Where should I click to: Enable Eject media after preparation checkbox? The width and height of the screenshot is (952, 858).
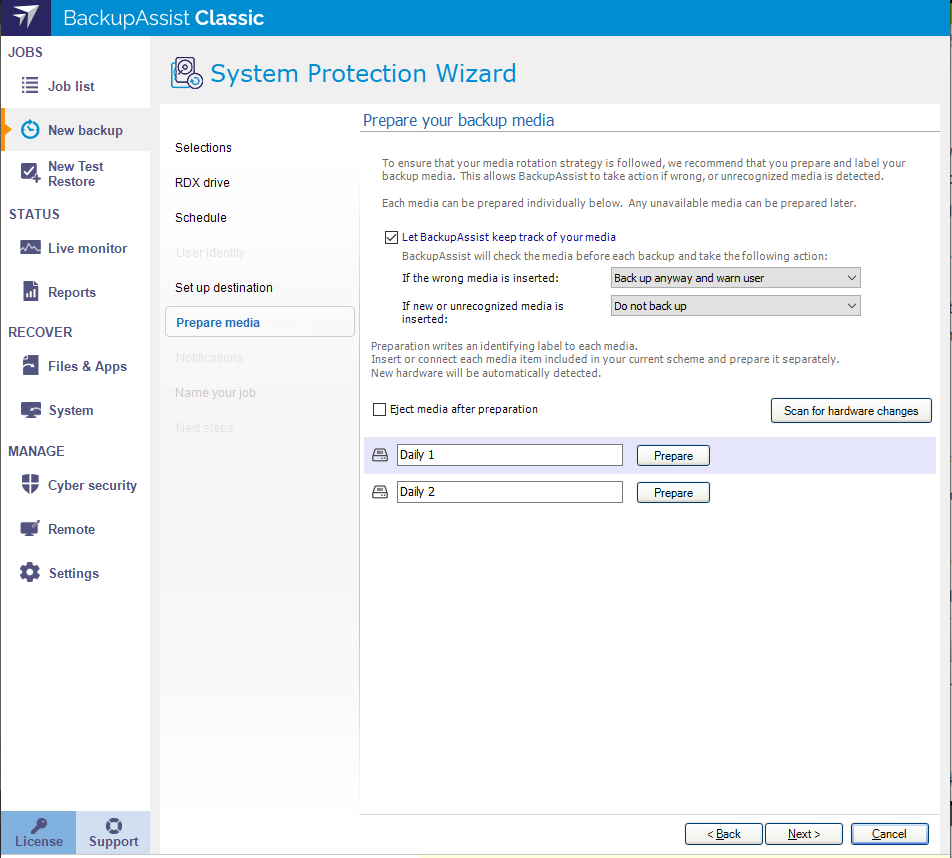pyautogui.click(x=379, y=409)
